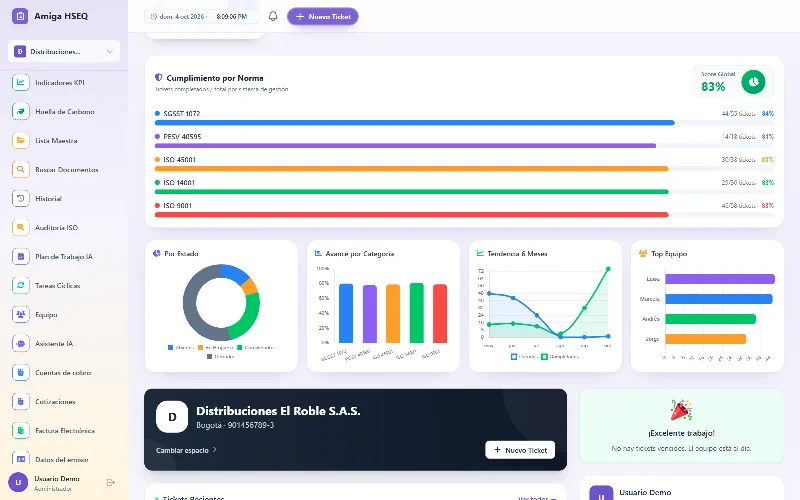This screenshot has height=500, width=800.
Task: Open Cotizaciones document icon
Action: point(20,402)
